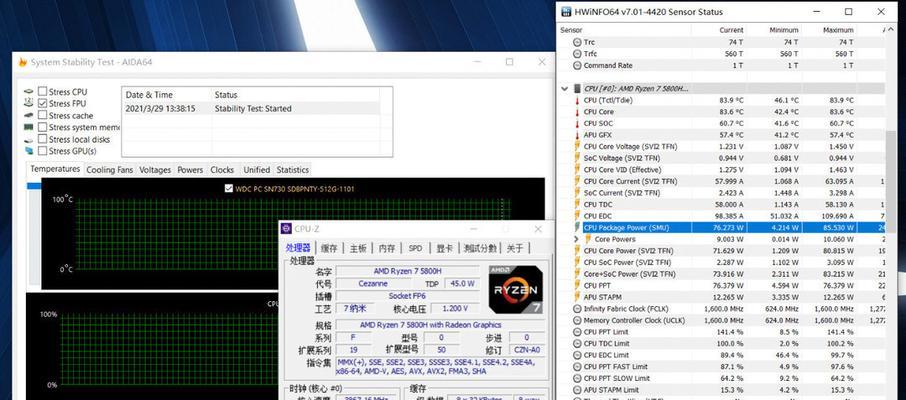Click the AIDA64 flame title icon

coord(23,62)
